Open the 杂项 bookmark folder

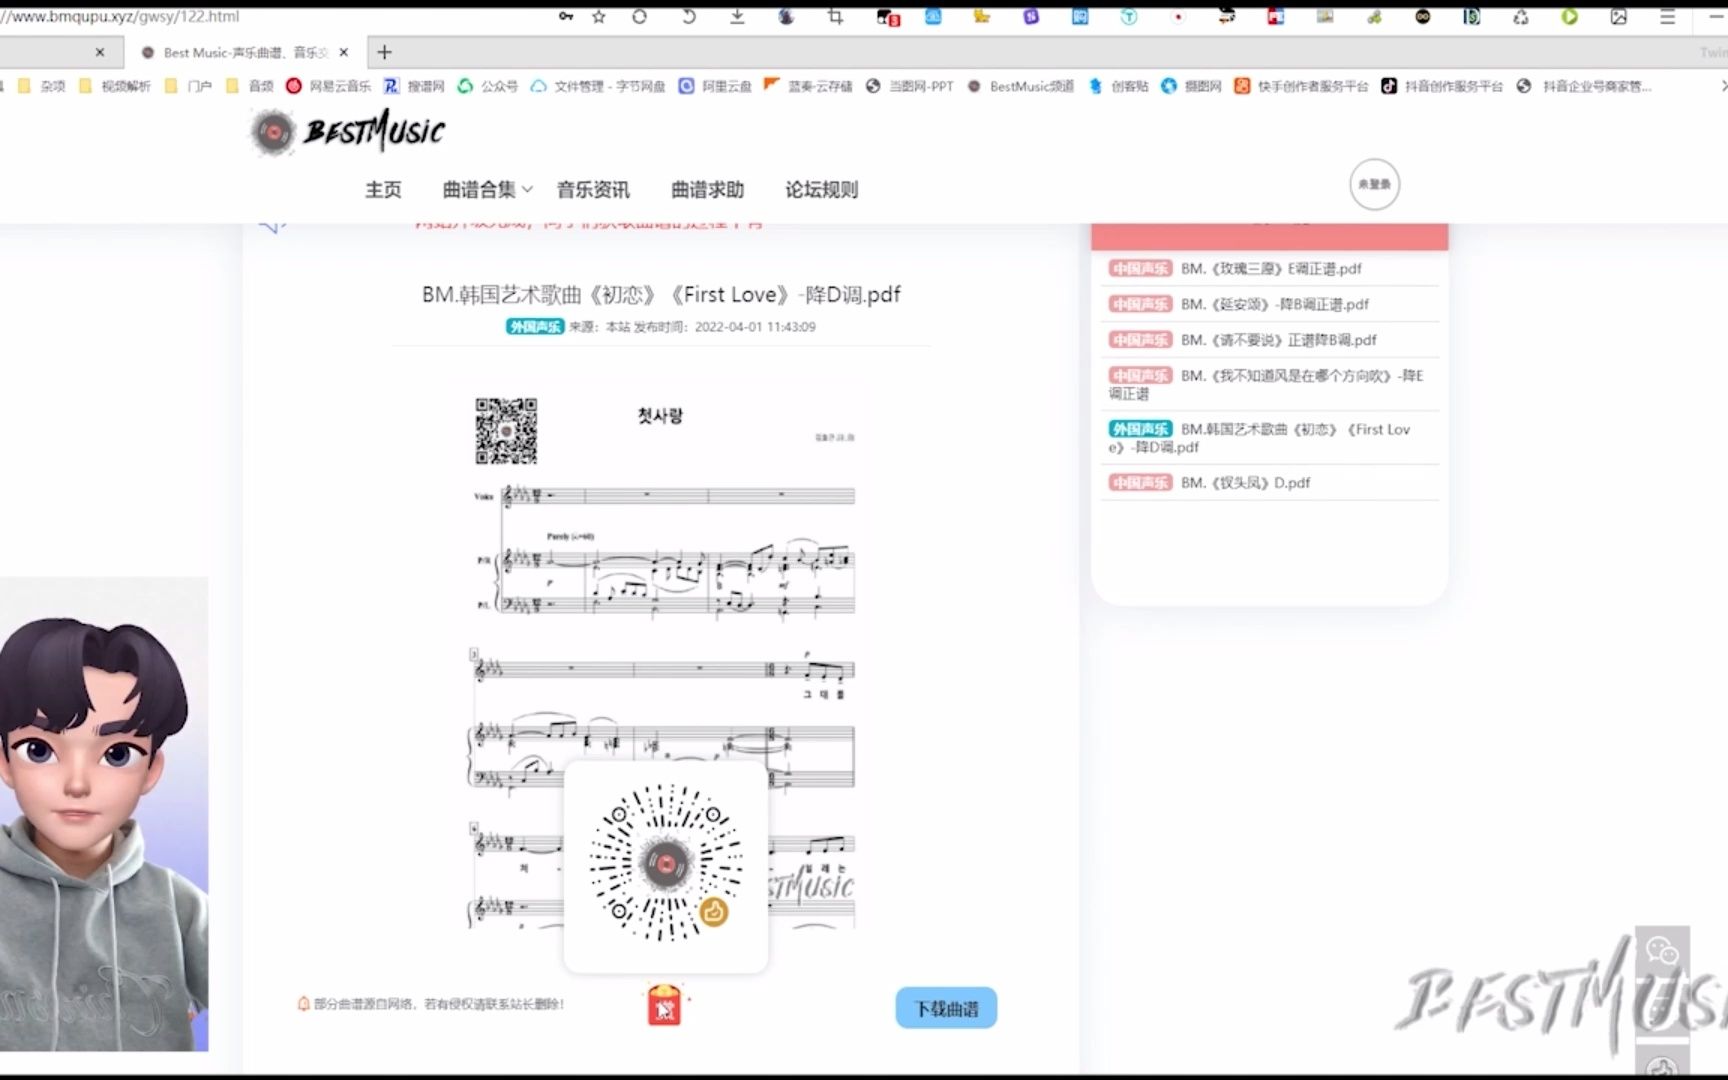(x=42, y=86)
